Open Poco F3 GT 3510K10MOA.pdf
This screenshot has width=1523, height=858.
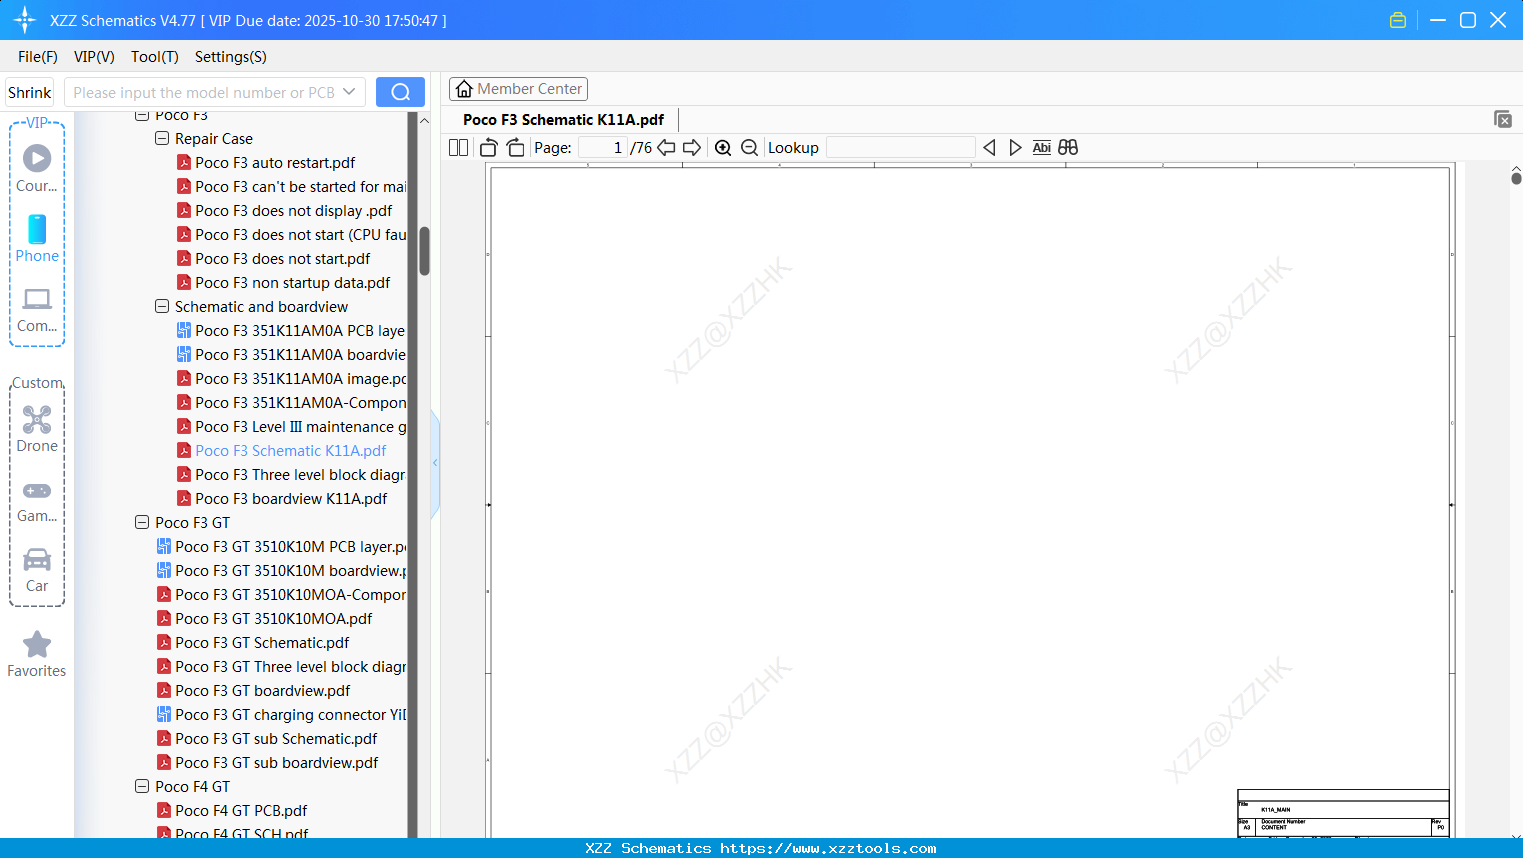coord(273,619)
